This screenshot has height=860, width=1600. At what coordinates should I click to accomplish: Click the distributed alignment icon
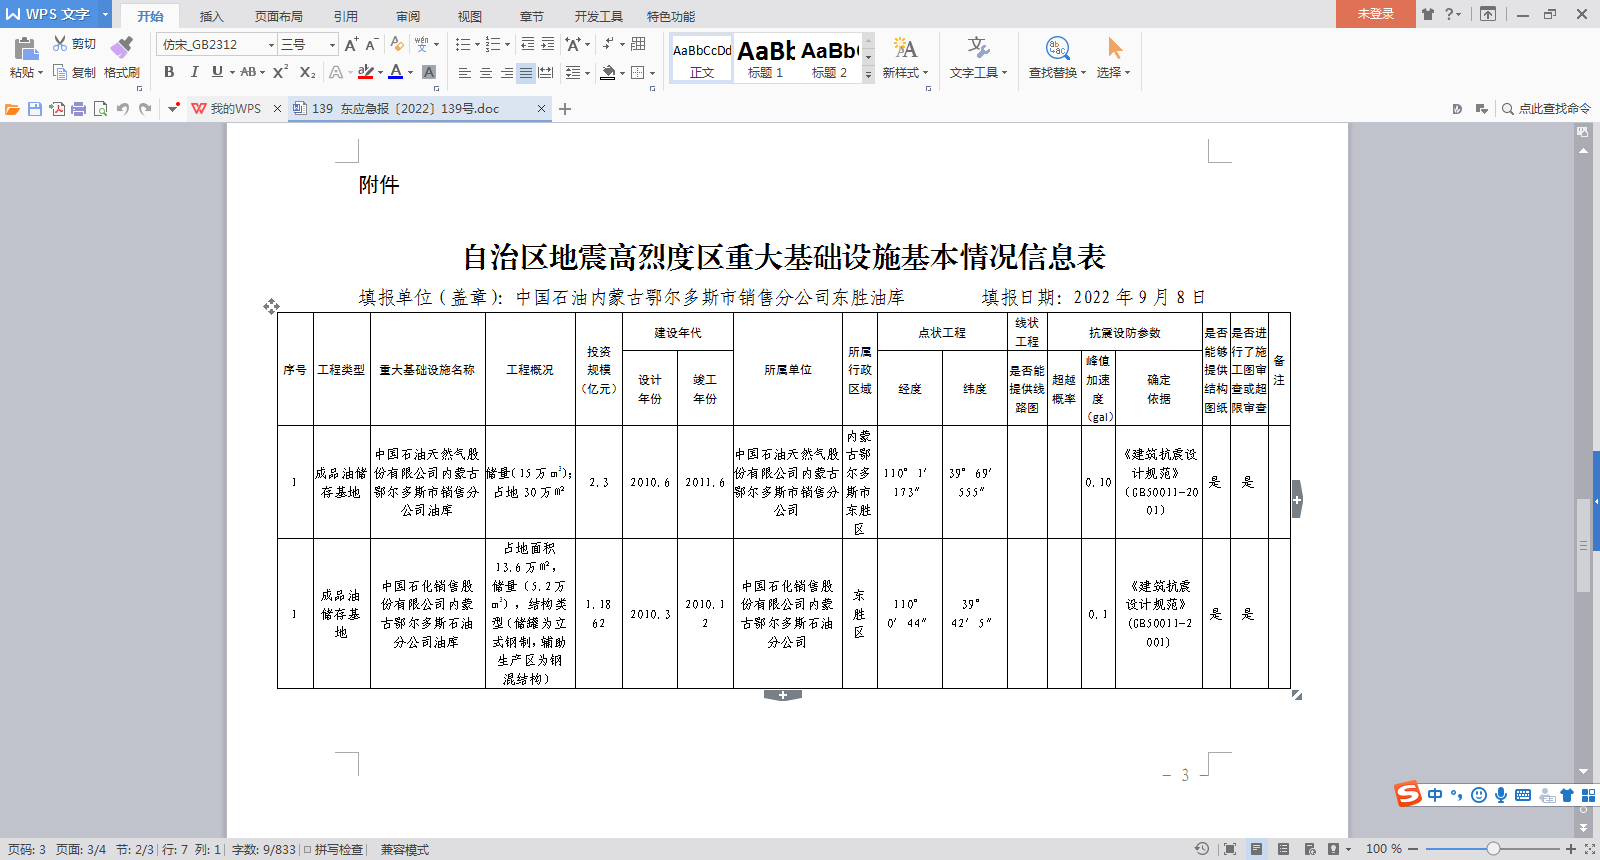[x=545, y=73]
